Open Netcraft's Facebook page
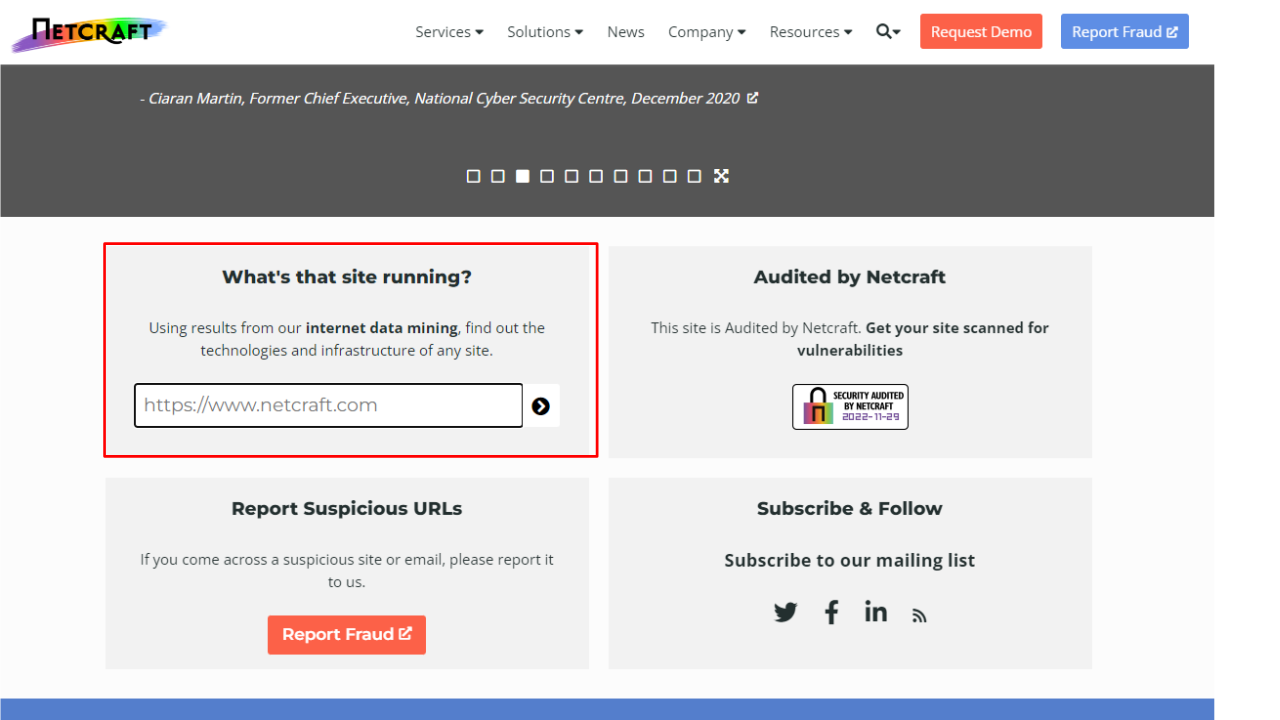 coord(831,612)
